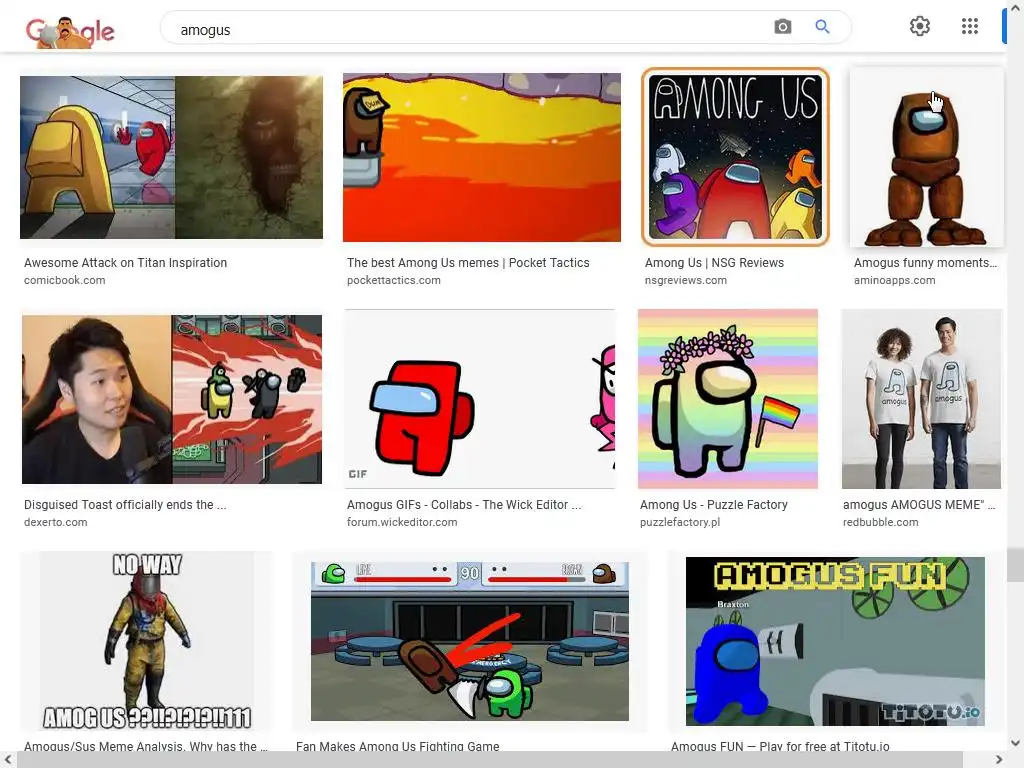Search by image using camera icon
This screenshot has width=1024, height=768.
point(782,27)
